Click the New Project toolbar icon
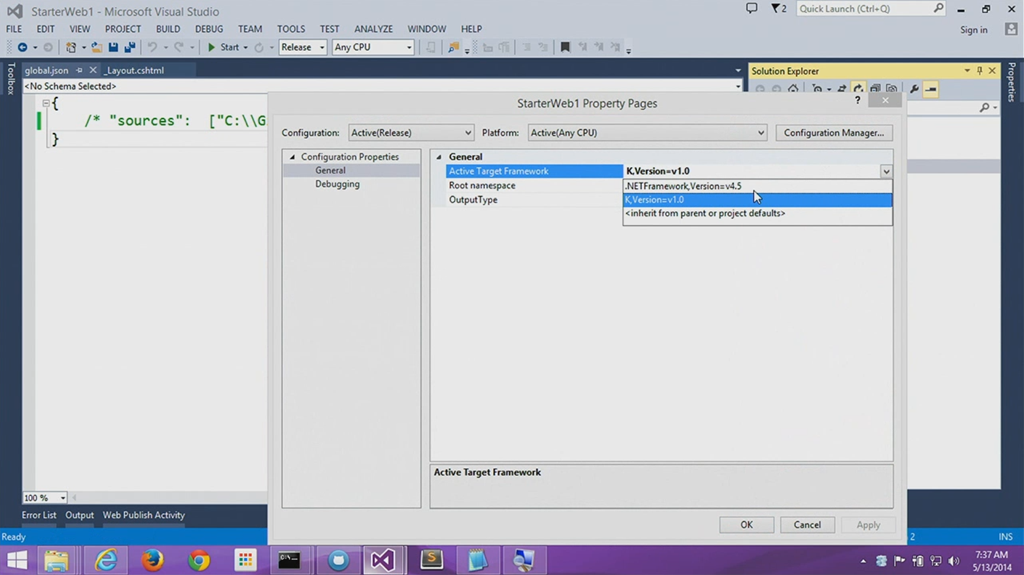This screenshot has width=1024, height=575. point(71,47)
